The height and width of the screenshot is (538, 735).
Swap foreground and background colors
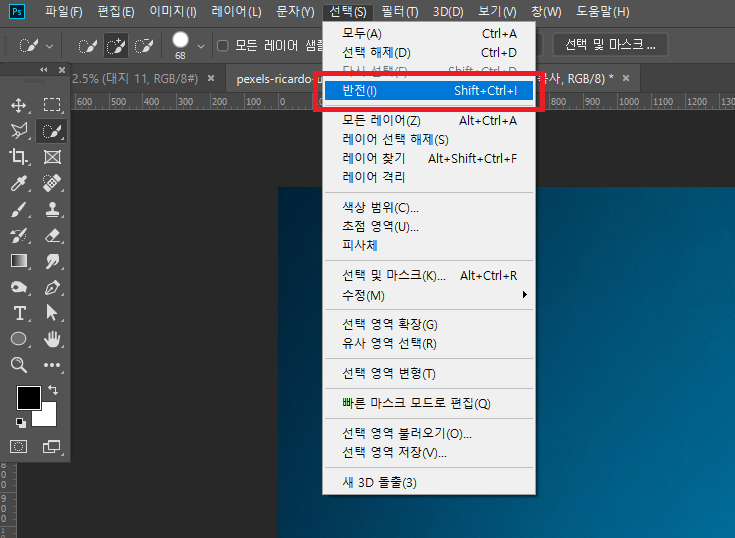53,389
